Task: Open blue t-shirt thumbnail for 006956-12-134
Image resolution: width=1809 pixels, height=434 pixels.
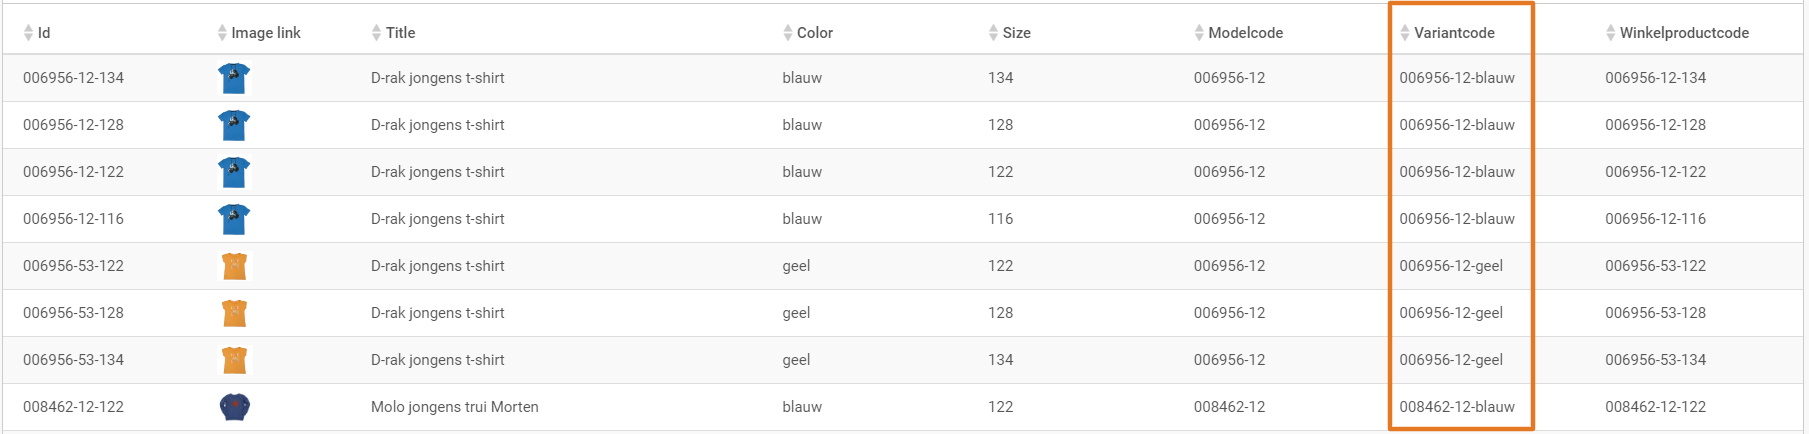Action: pyautogui.click(x=234, y=78)
